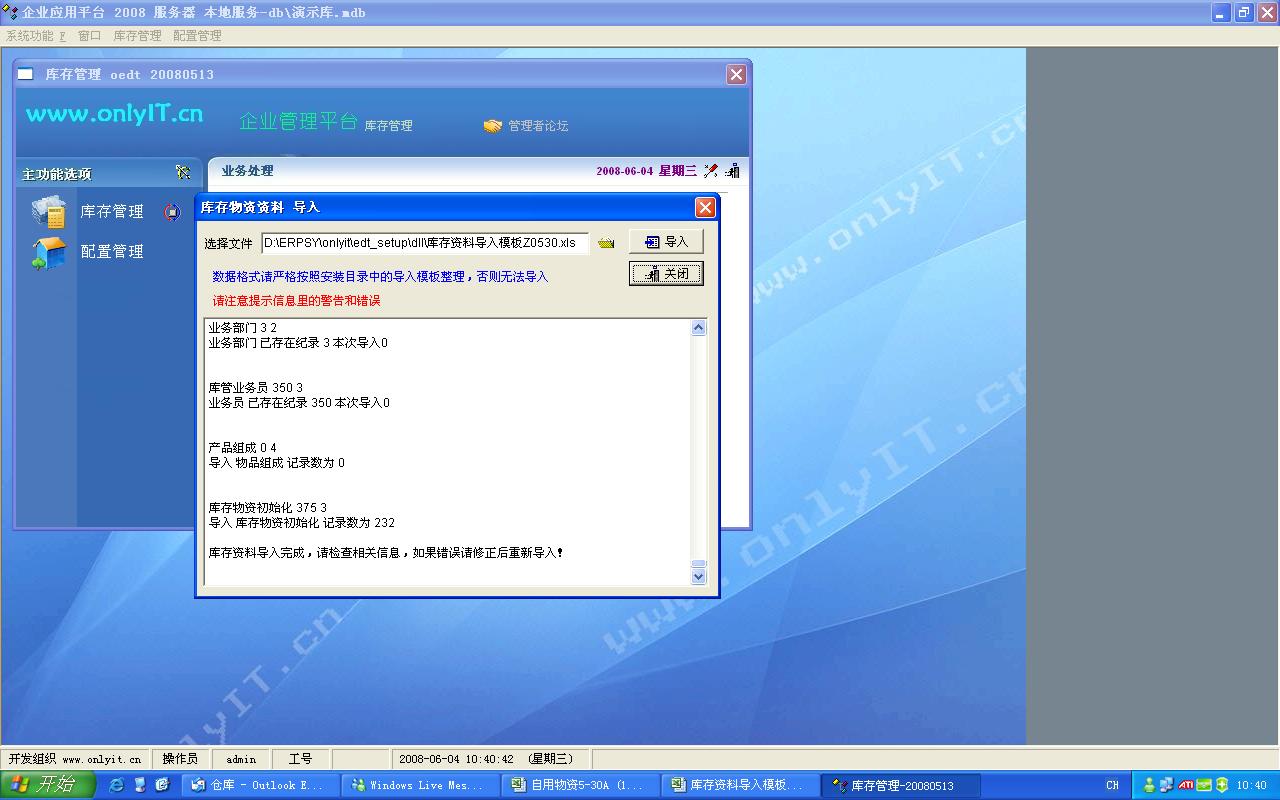Open the 窗口 menu
The width and height of the screenshot is (1280, 800).
point(89,35)
